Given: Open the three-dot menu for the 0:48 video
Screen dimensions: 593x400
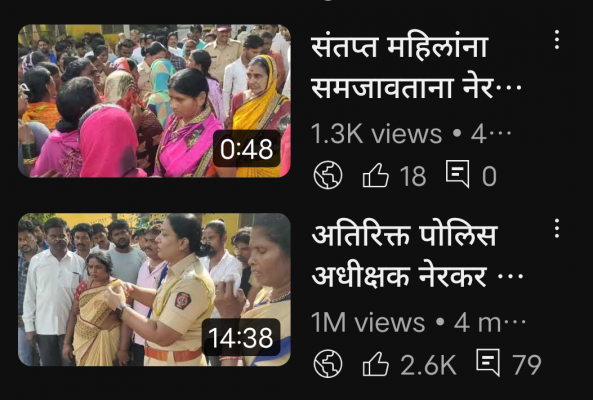Looking at the screenshot, I should (x=557, y=40).
